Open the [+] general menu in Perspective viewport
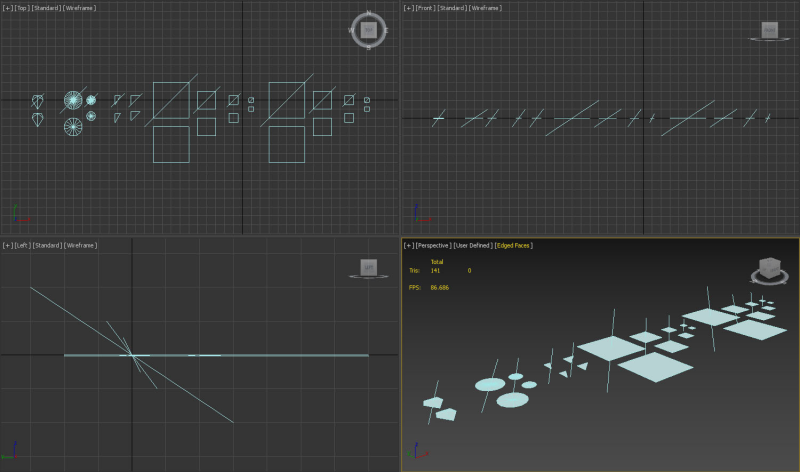Screen dimensions: 800x472 pos(409,245)
